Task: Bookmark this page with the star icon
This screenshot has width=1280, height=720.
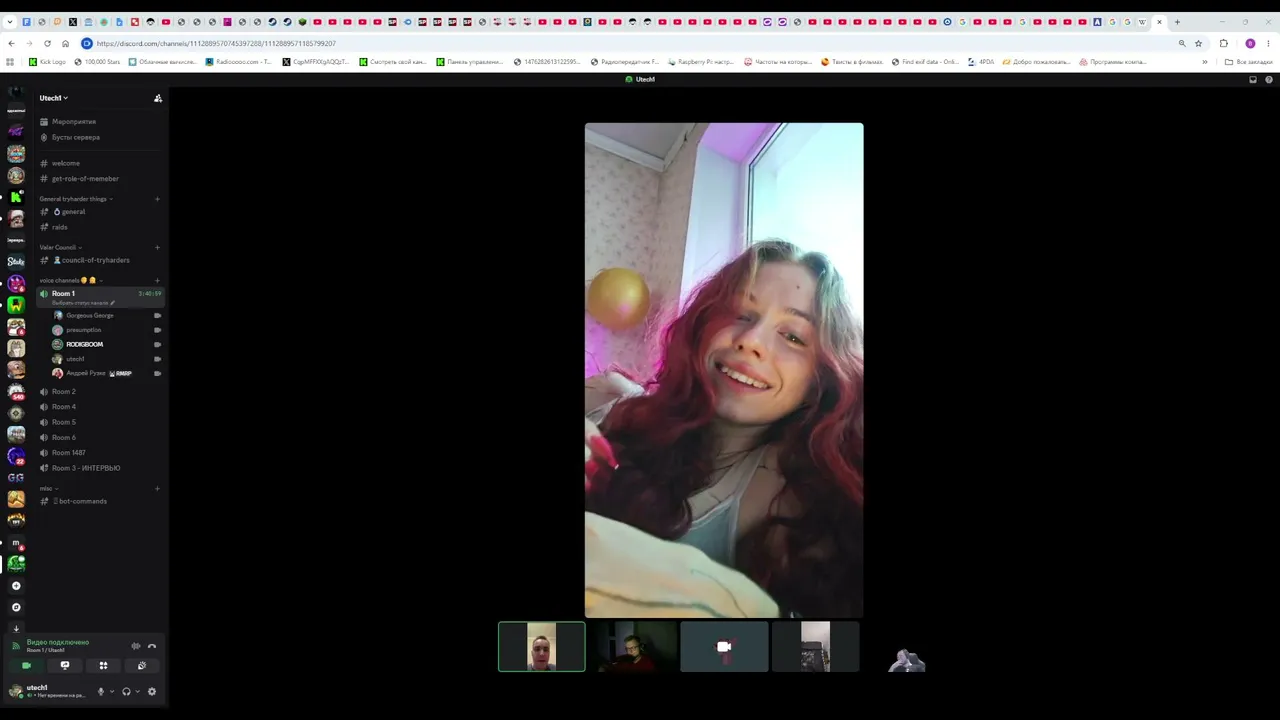Action: pos(1198,44)
